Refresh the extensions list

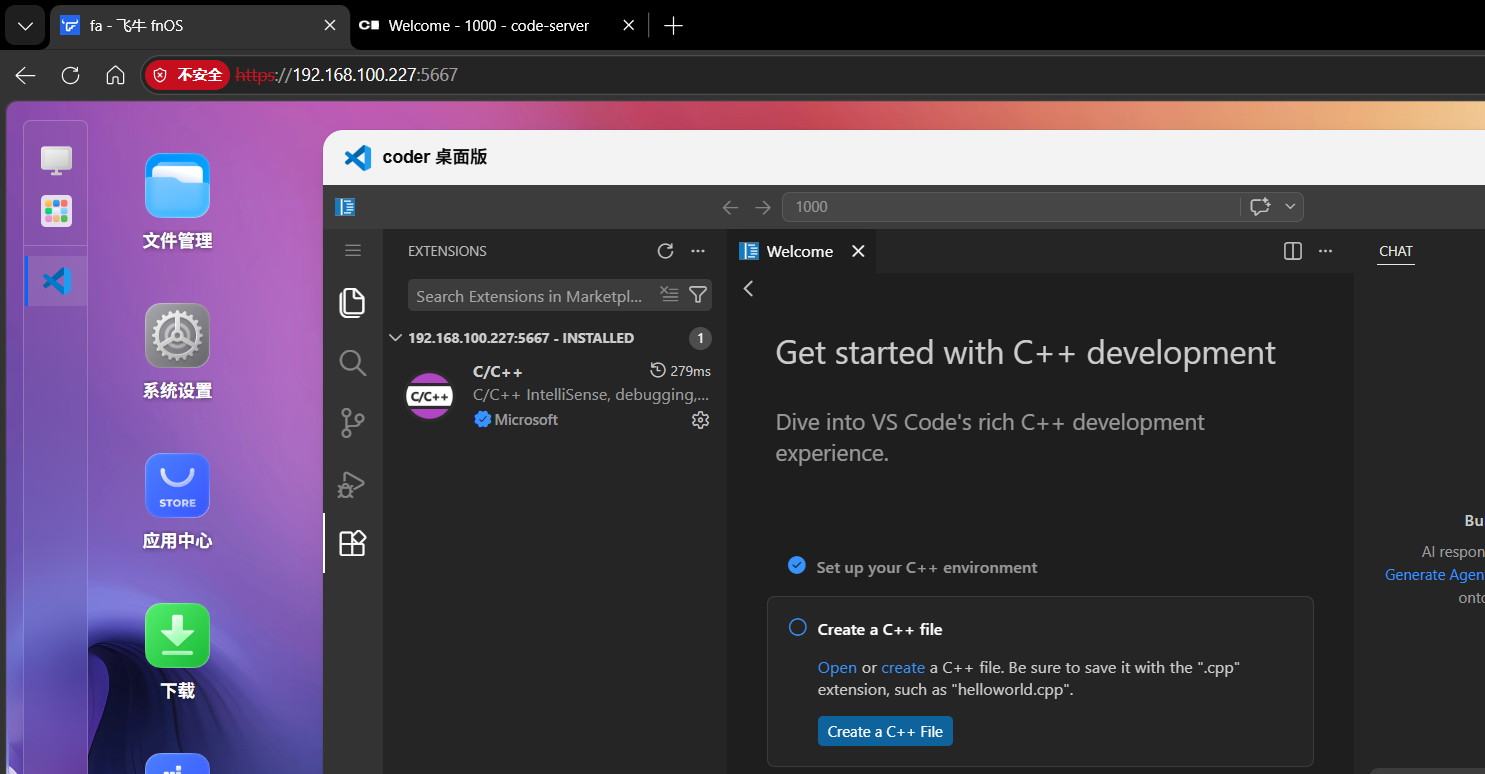[665, 251]
